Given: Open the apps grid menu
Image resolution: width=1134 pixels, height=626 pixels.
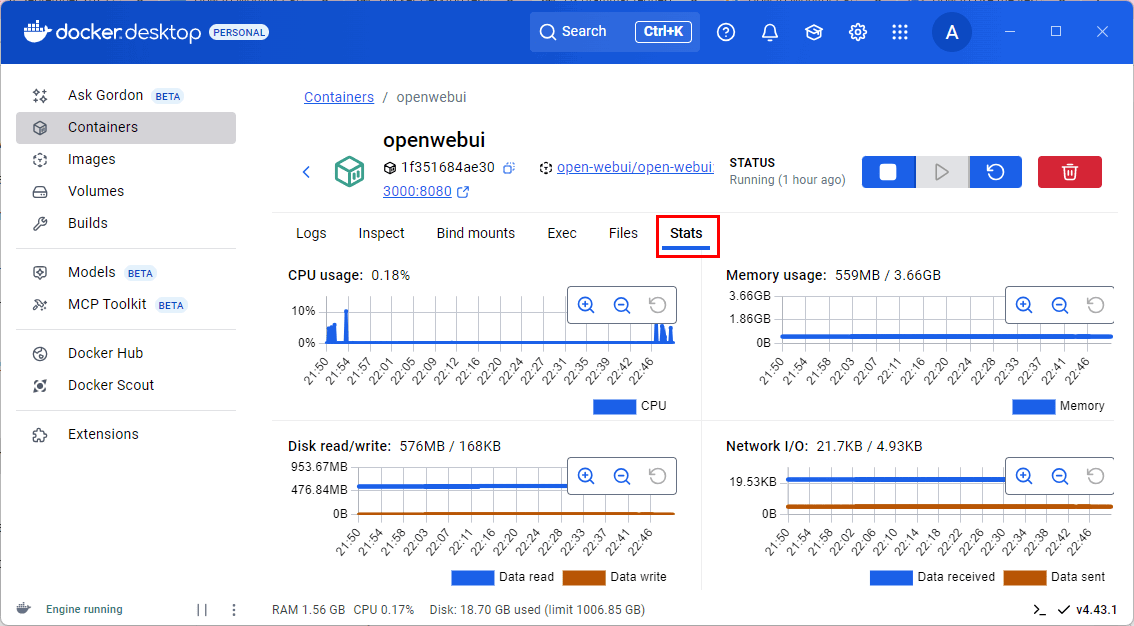Looking at the screenshot, I should pyautogui.click(x=900, y=32).
